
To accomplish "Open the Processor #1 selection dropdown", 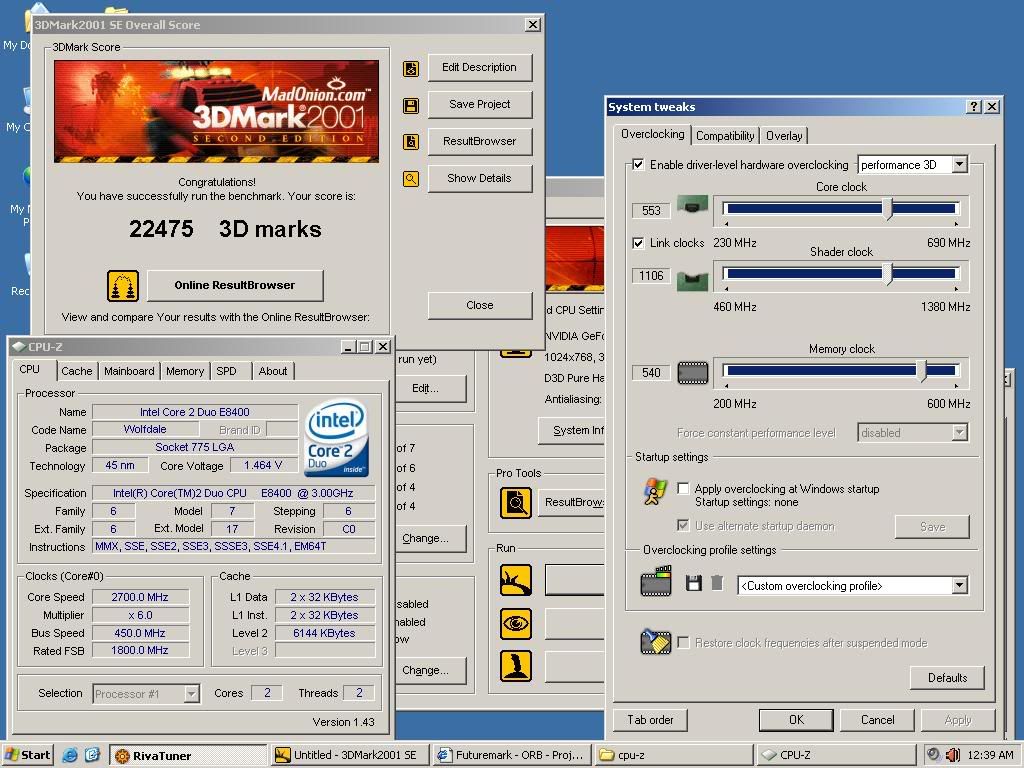I will click(191, 694).
